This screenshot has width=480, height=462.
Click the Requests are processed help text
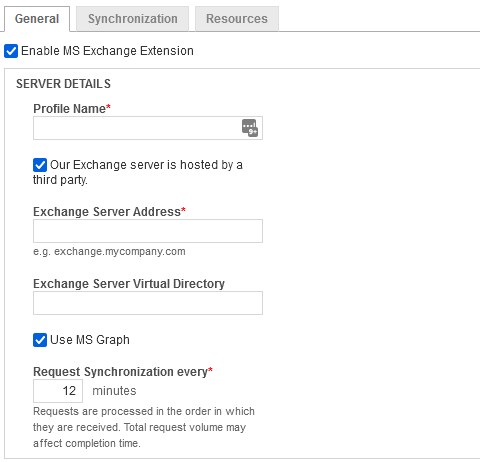tap(144, 427)
